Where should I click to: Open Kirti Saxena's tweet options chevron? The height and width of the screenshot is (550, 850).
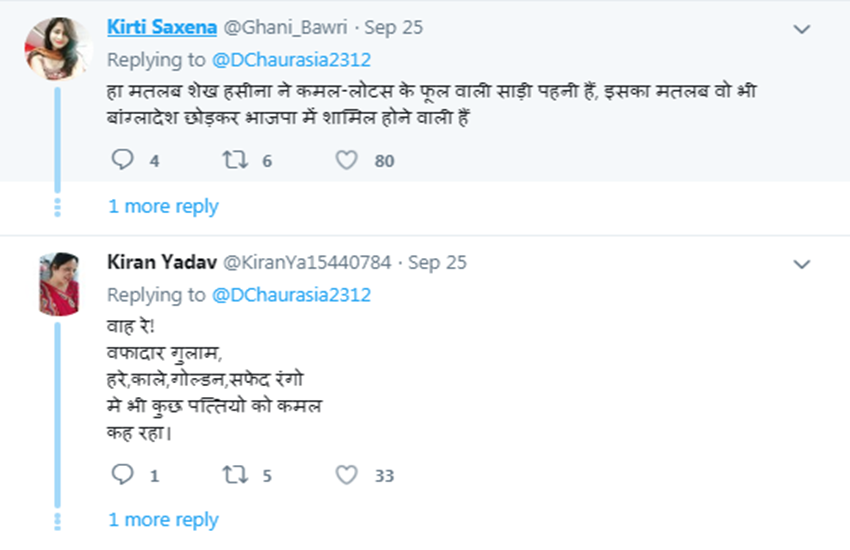[801, 29]
